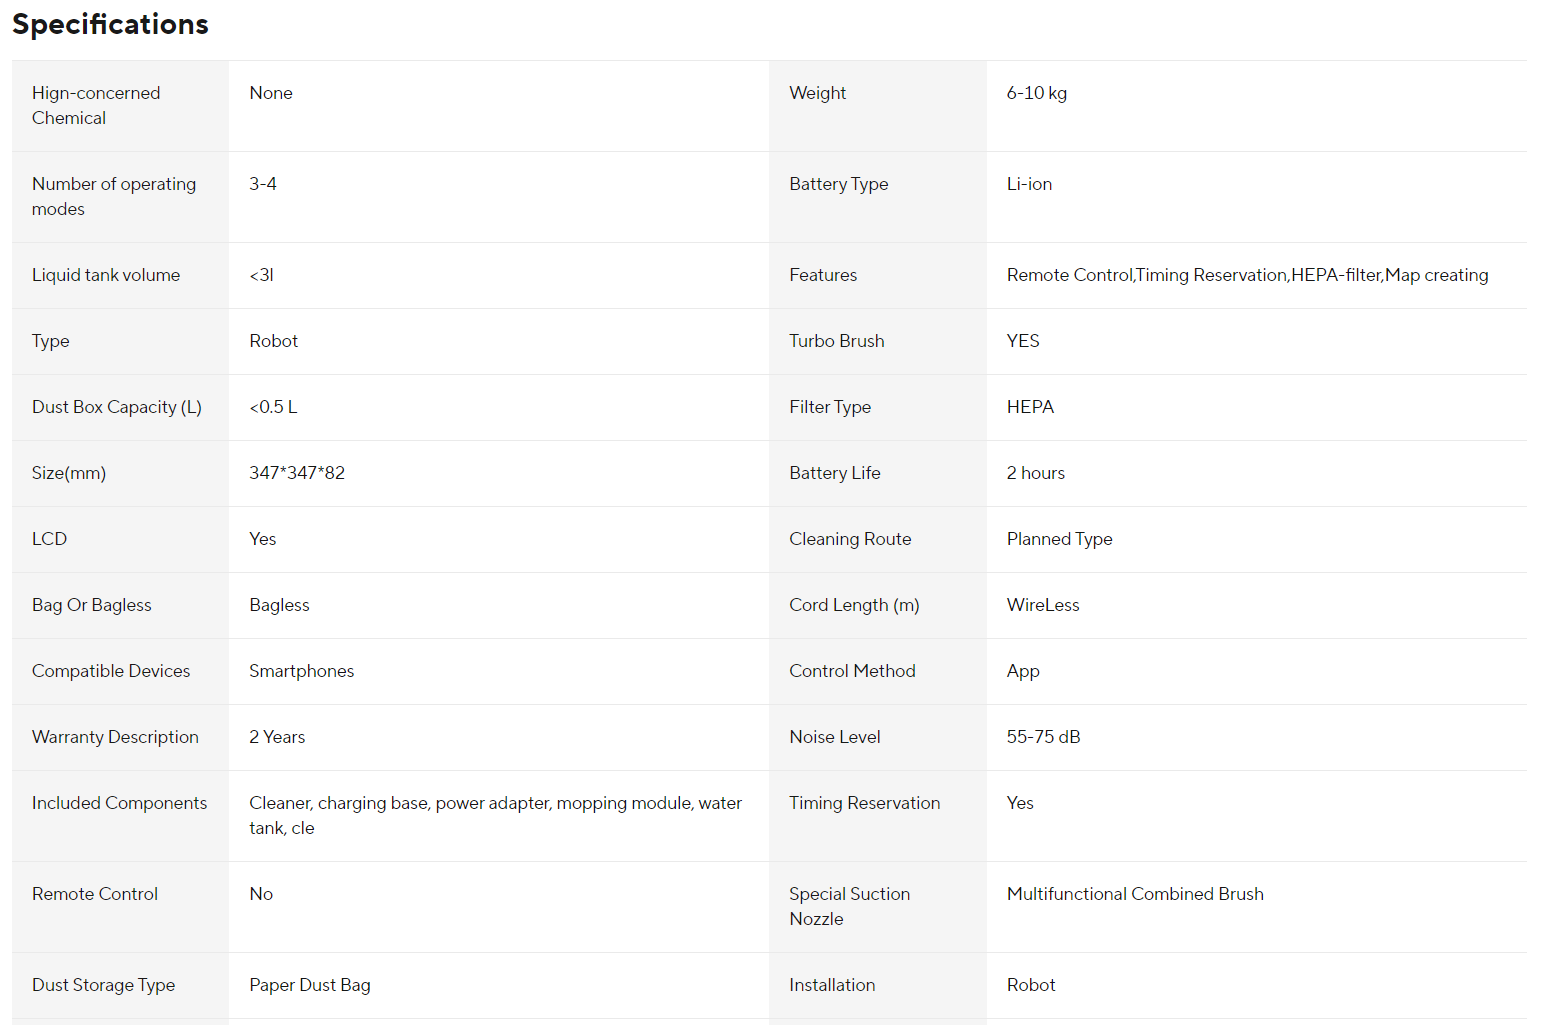
Task: Click the Robot value in Type row
Action: [x=274, y=341]
